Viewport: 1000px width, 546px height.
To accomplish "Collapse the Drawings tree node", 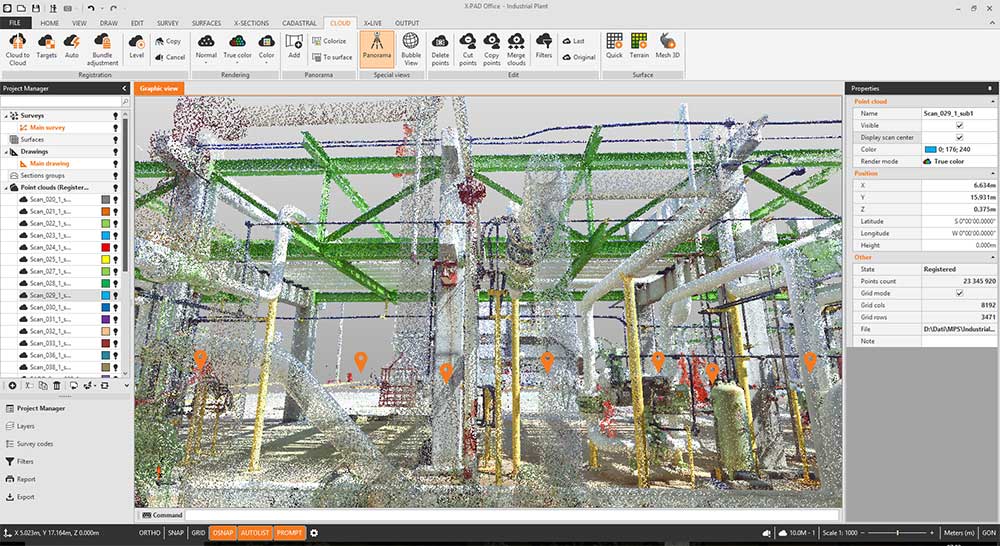I will point(6,152).
